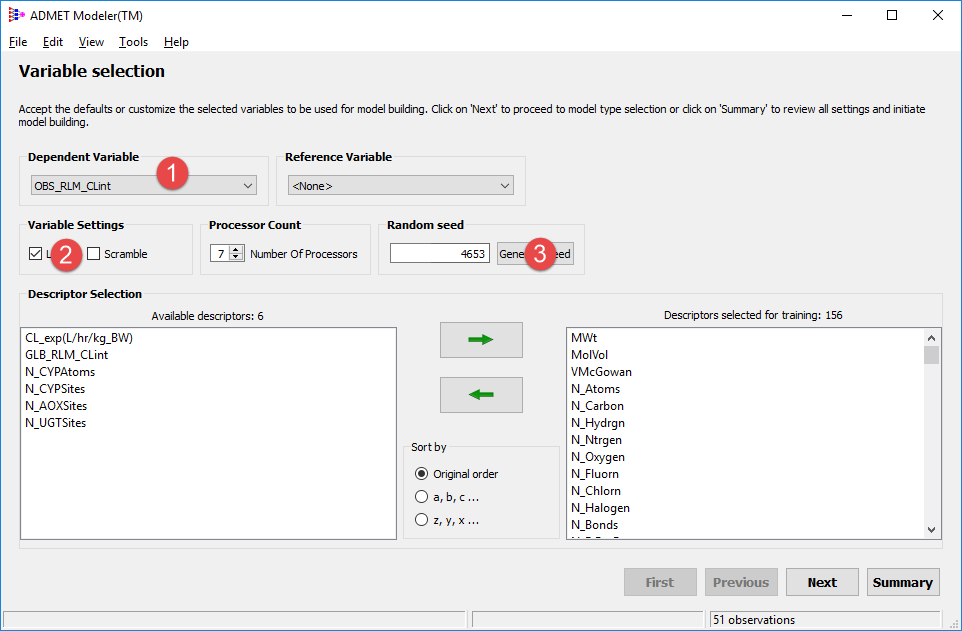Open the View menu
The height and width of the screenshot is (631, 962).
pyautogui.click(x=91, y=42)
